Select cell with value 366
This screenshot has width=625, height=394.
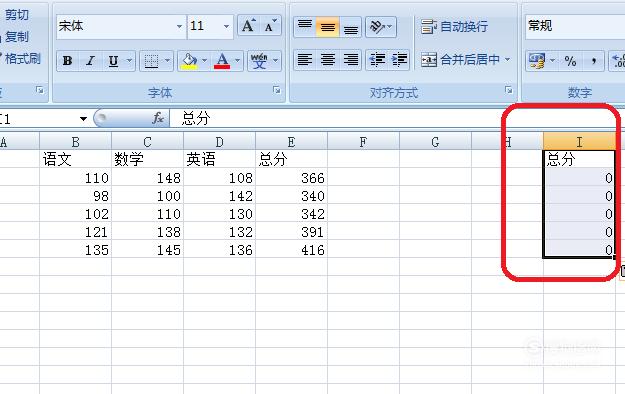pos(291,178)
